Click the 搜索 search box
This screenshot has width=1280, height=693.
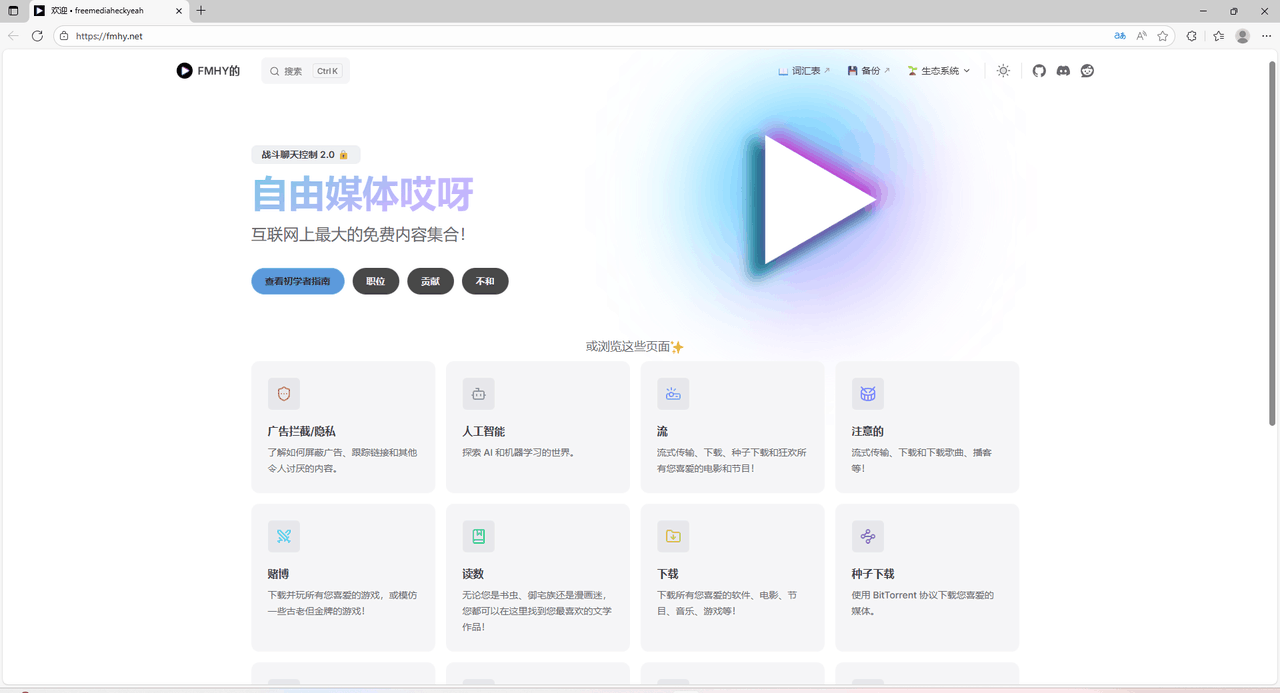tap(305, 71)
